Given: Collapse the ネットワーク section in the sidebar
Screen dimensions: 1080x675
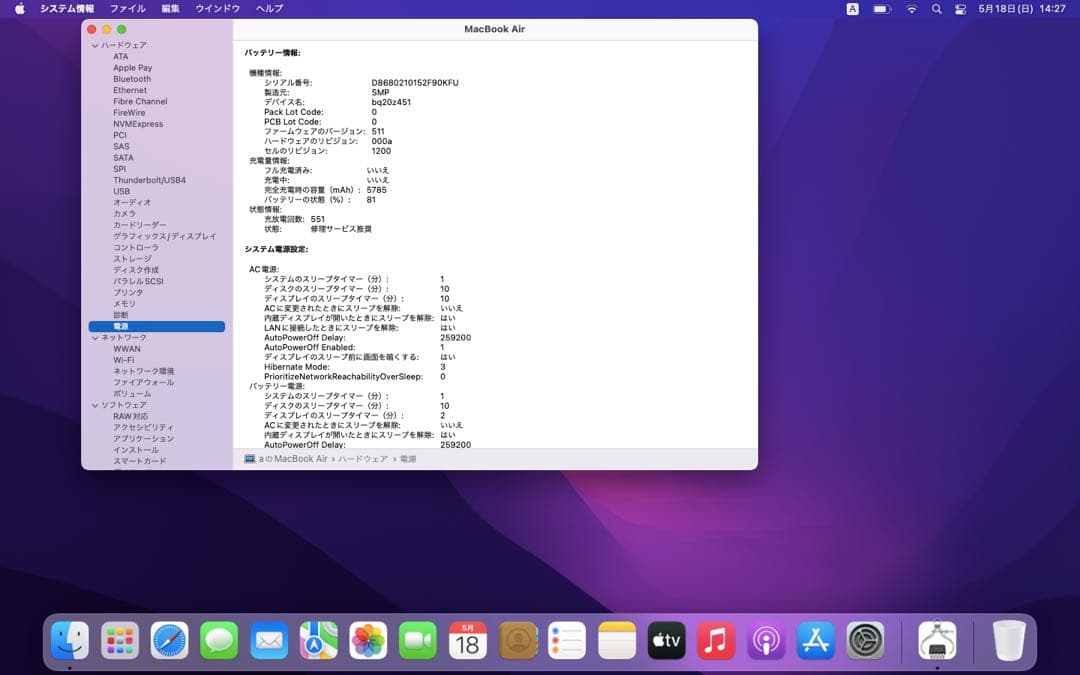Looking at the screenshot, I should 94,337.
